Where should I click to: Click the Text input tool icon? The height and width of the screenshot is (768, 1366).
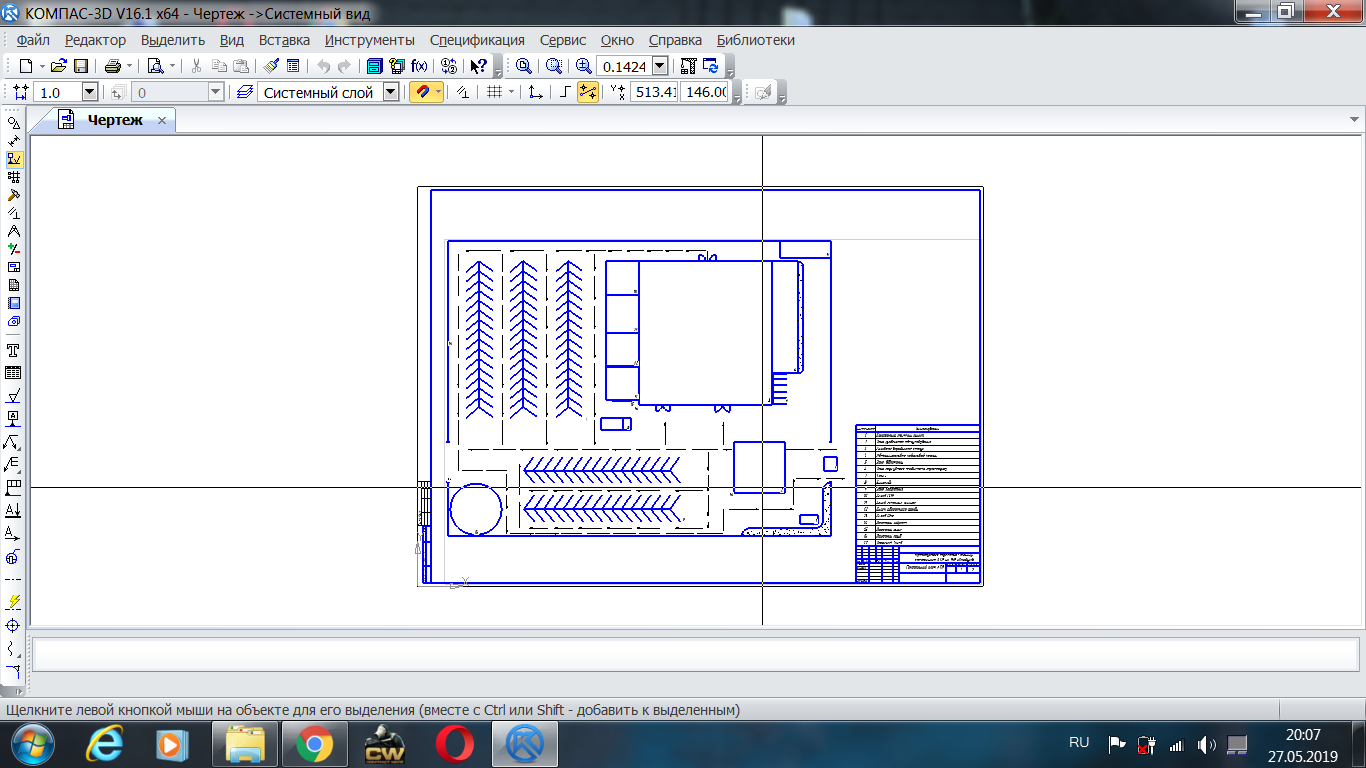point(14,351)
